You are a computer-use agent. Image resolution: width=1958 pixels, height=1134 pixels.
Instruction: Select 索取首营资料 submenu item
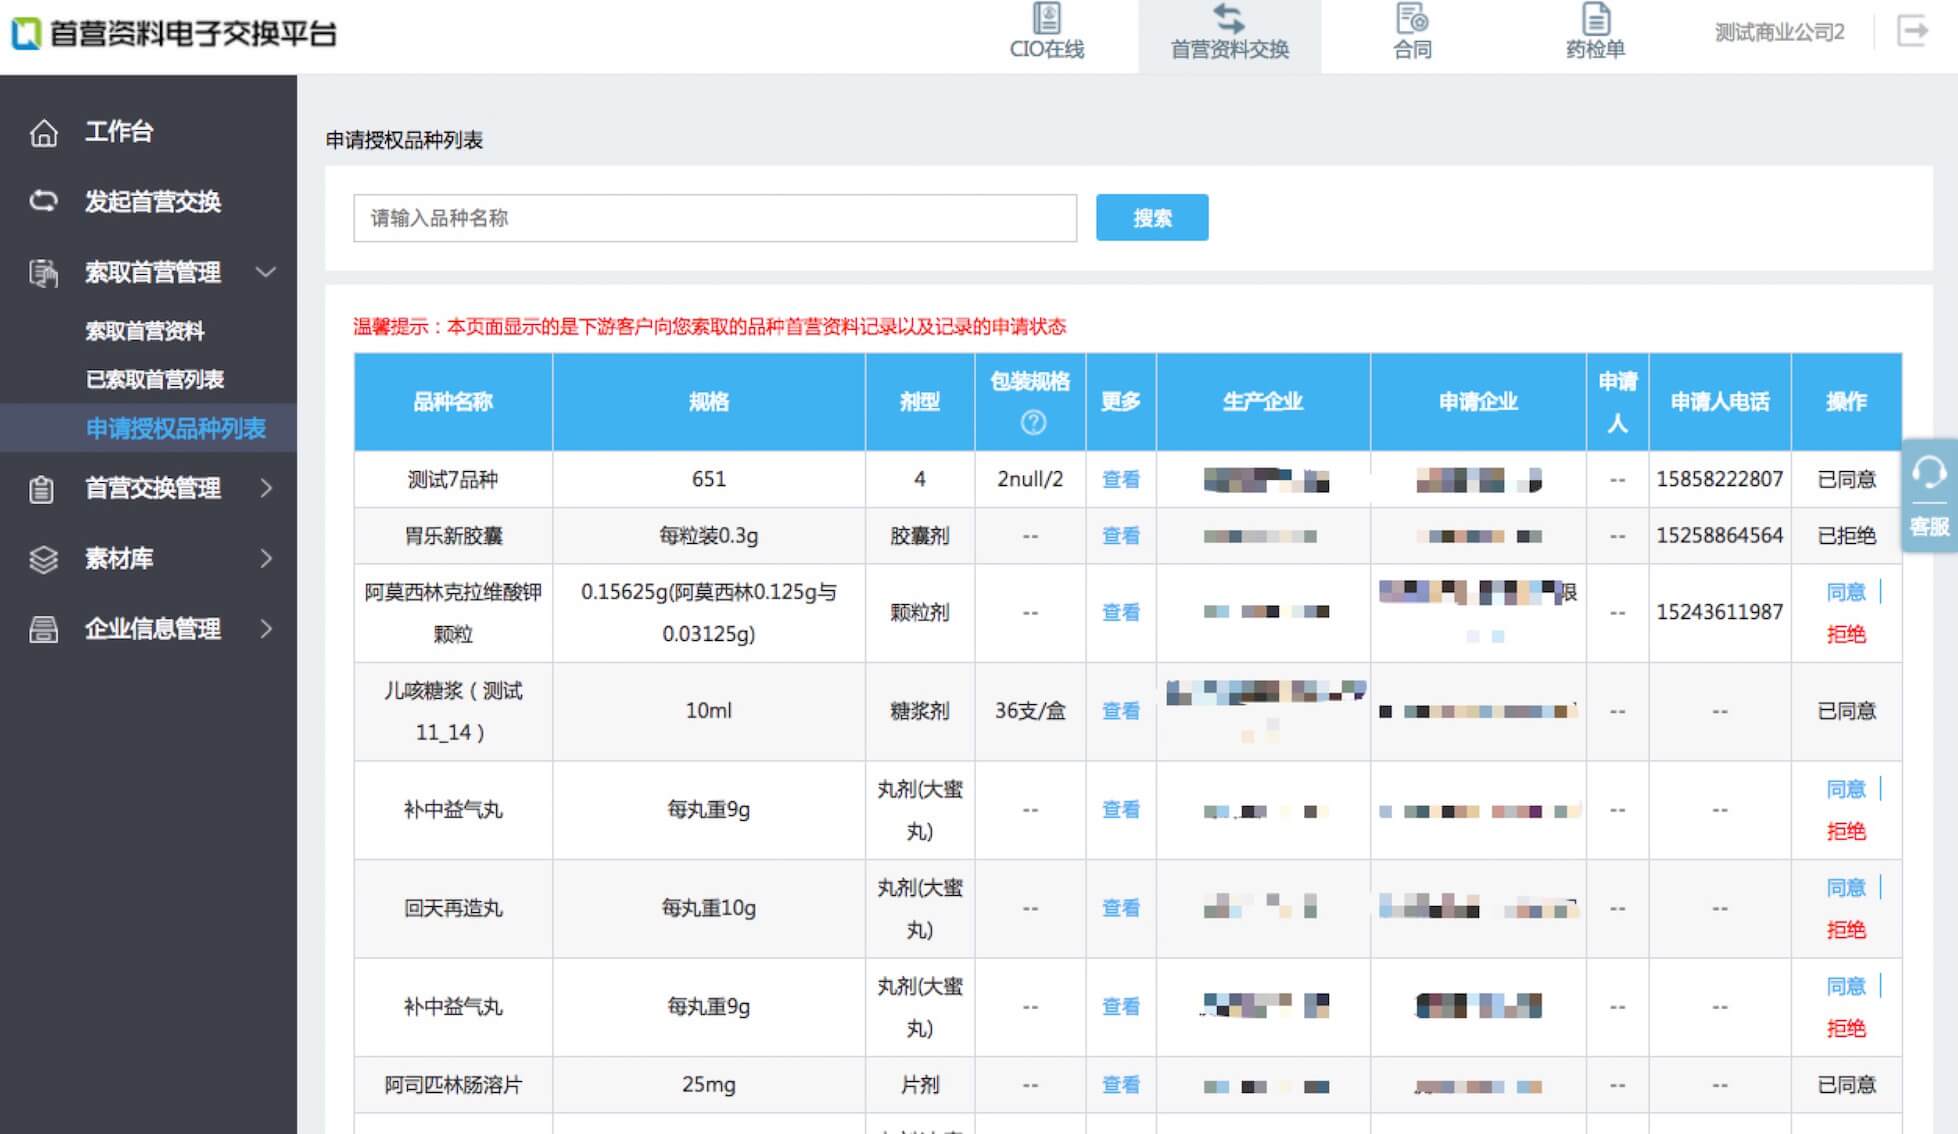pyautogui.click(x=145, y=331)
